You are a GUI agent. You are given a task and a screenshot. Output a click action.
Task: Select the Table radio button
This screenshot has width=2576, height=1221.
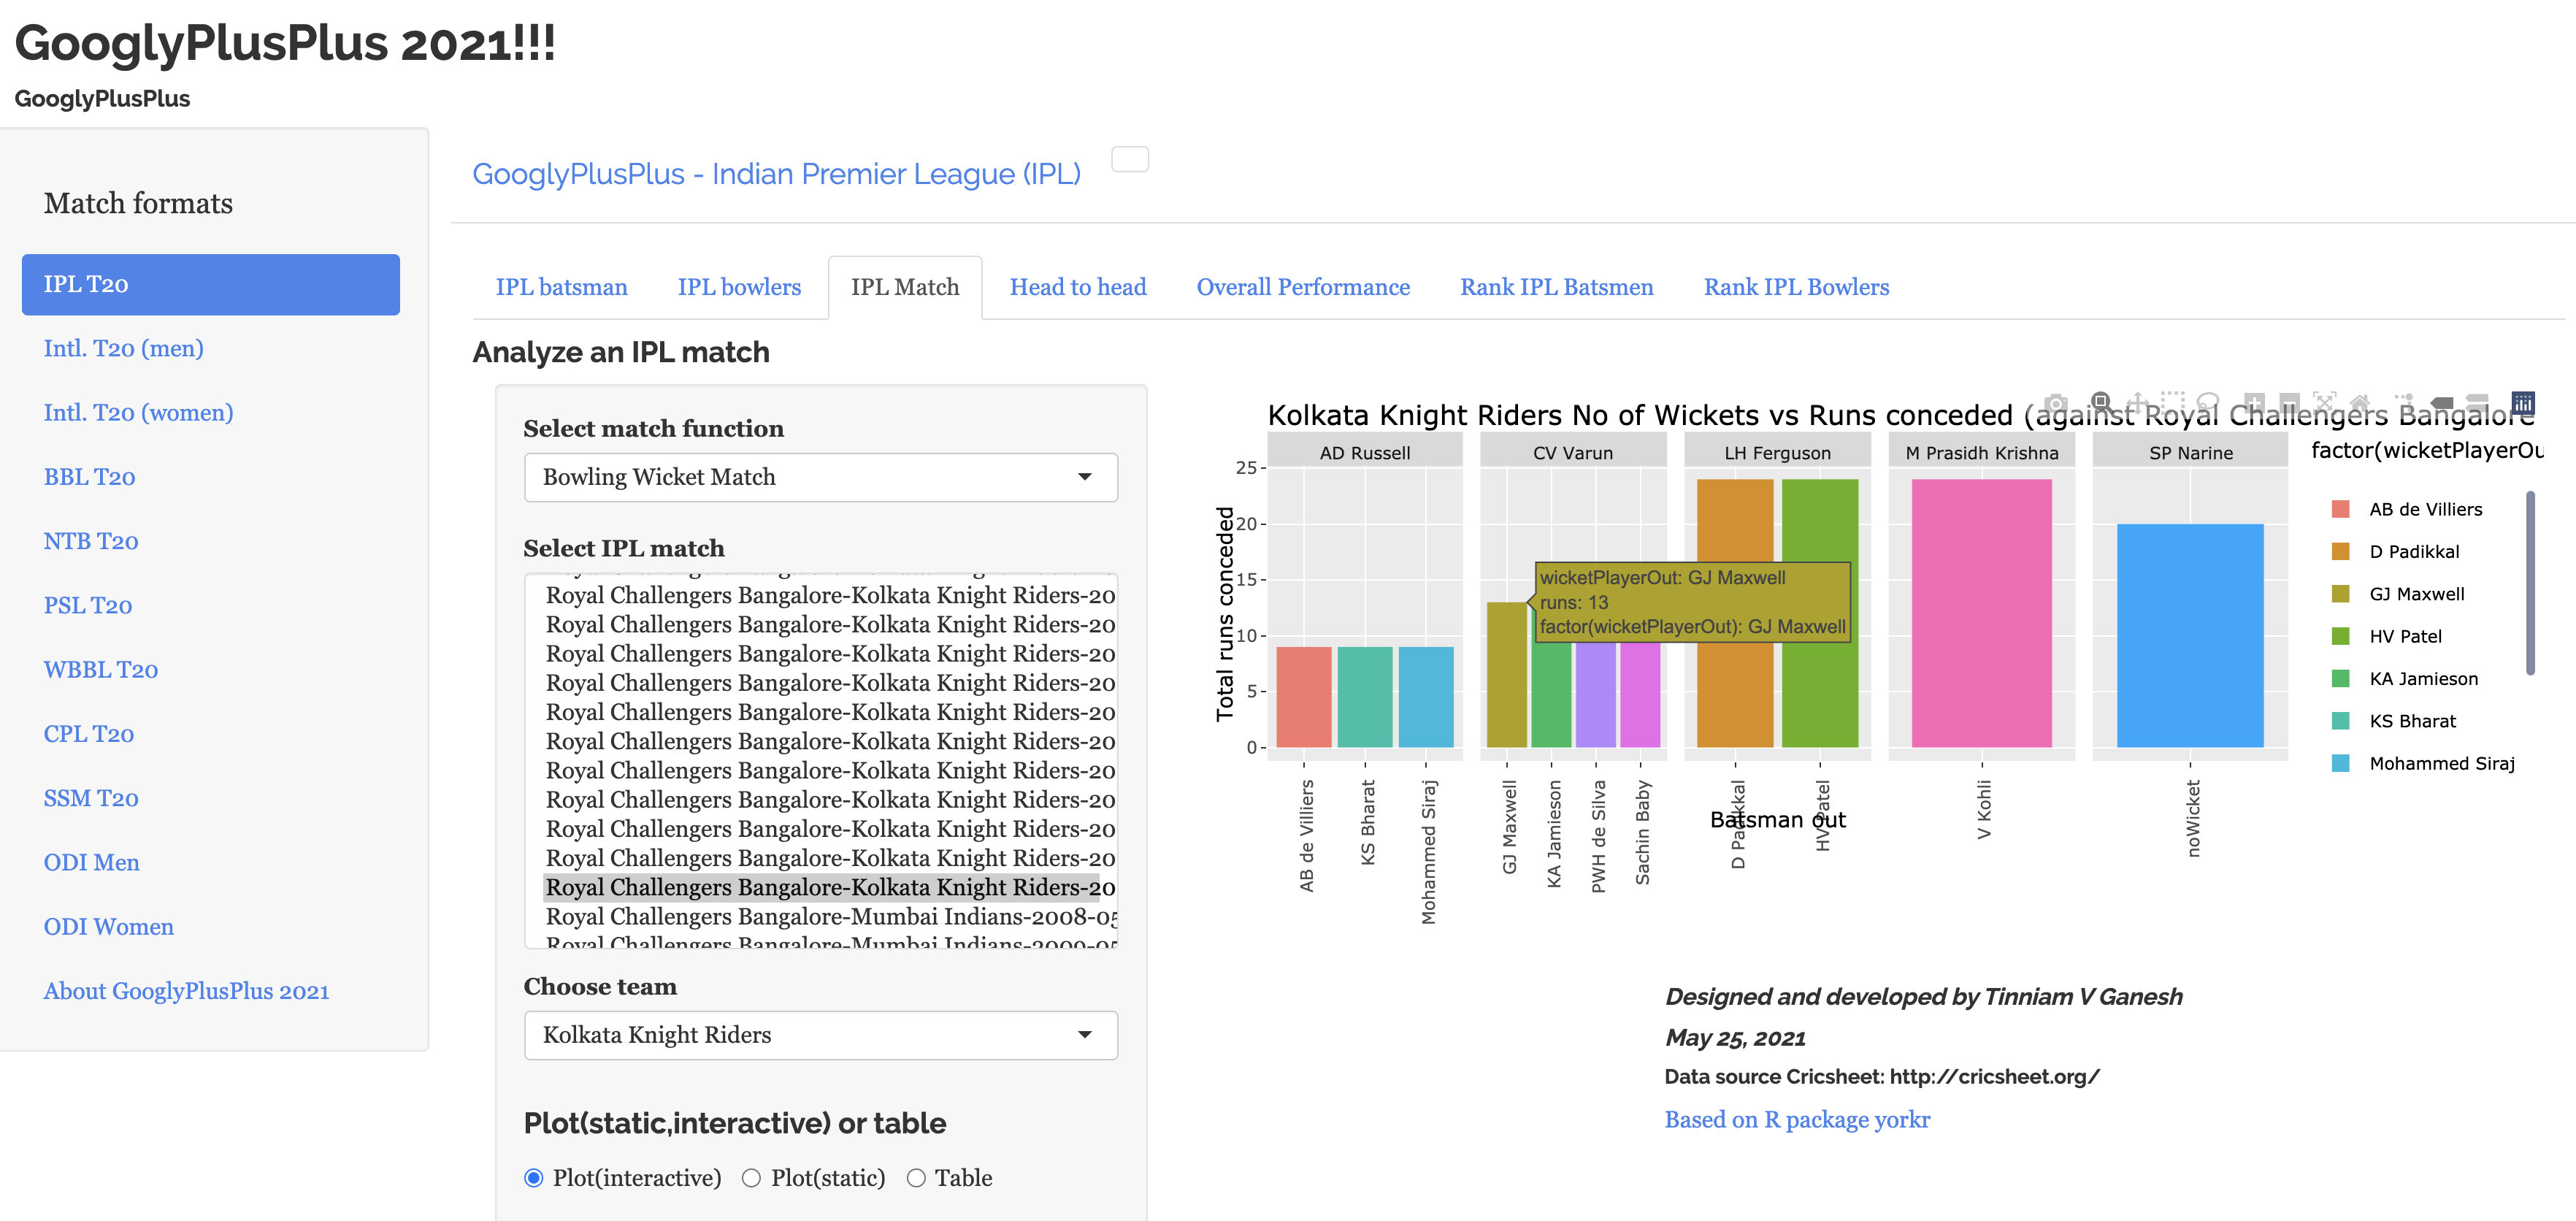pos(915,1178)
